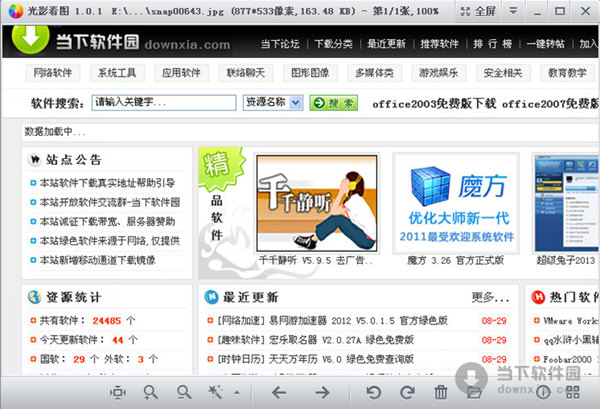This screenshot has width=600, height=409.
Task: Open 一键转帖 in the top navigation
Action: (546, 44)
